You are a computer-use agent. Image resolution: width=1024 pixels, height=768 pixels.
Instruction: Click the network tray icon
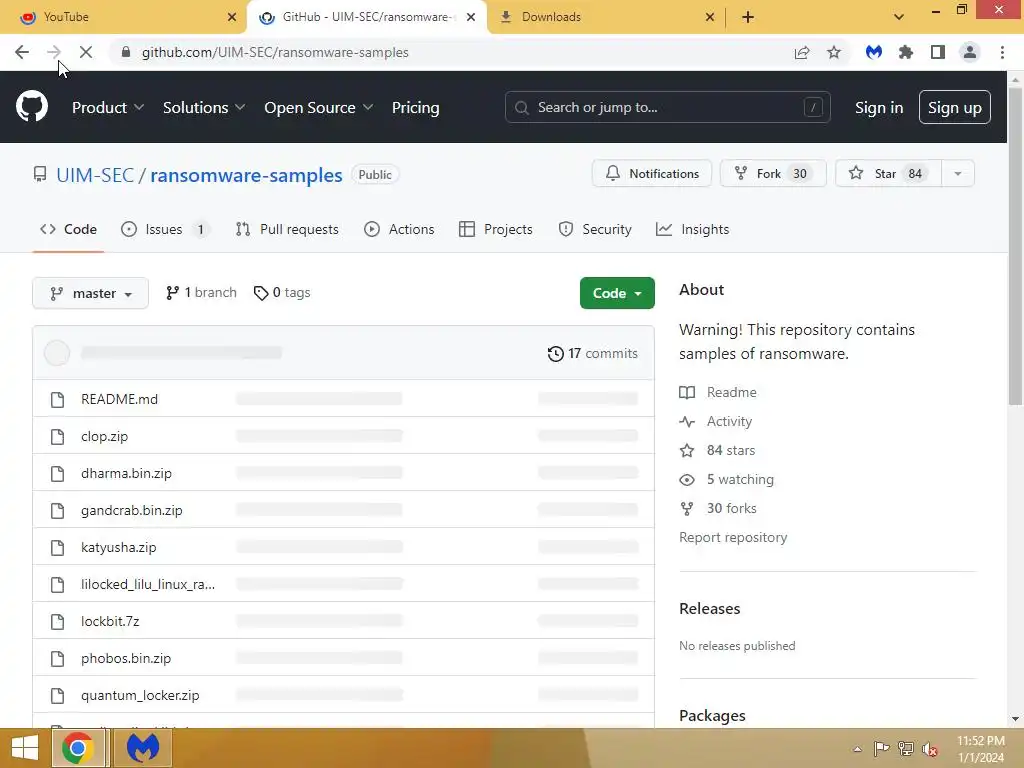[906, 748]
